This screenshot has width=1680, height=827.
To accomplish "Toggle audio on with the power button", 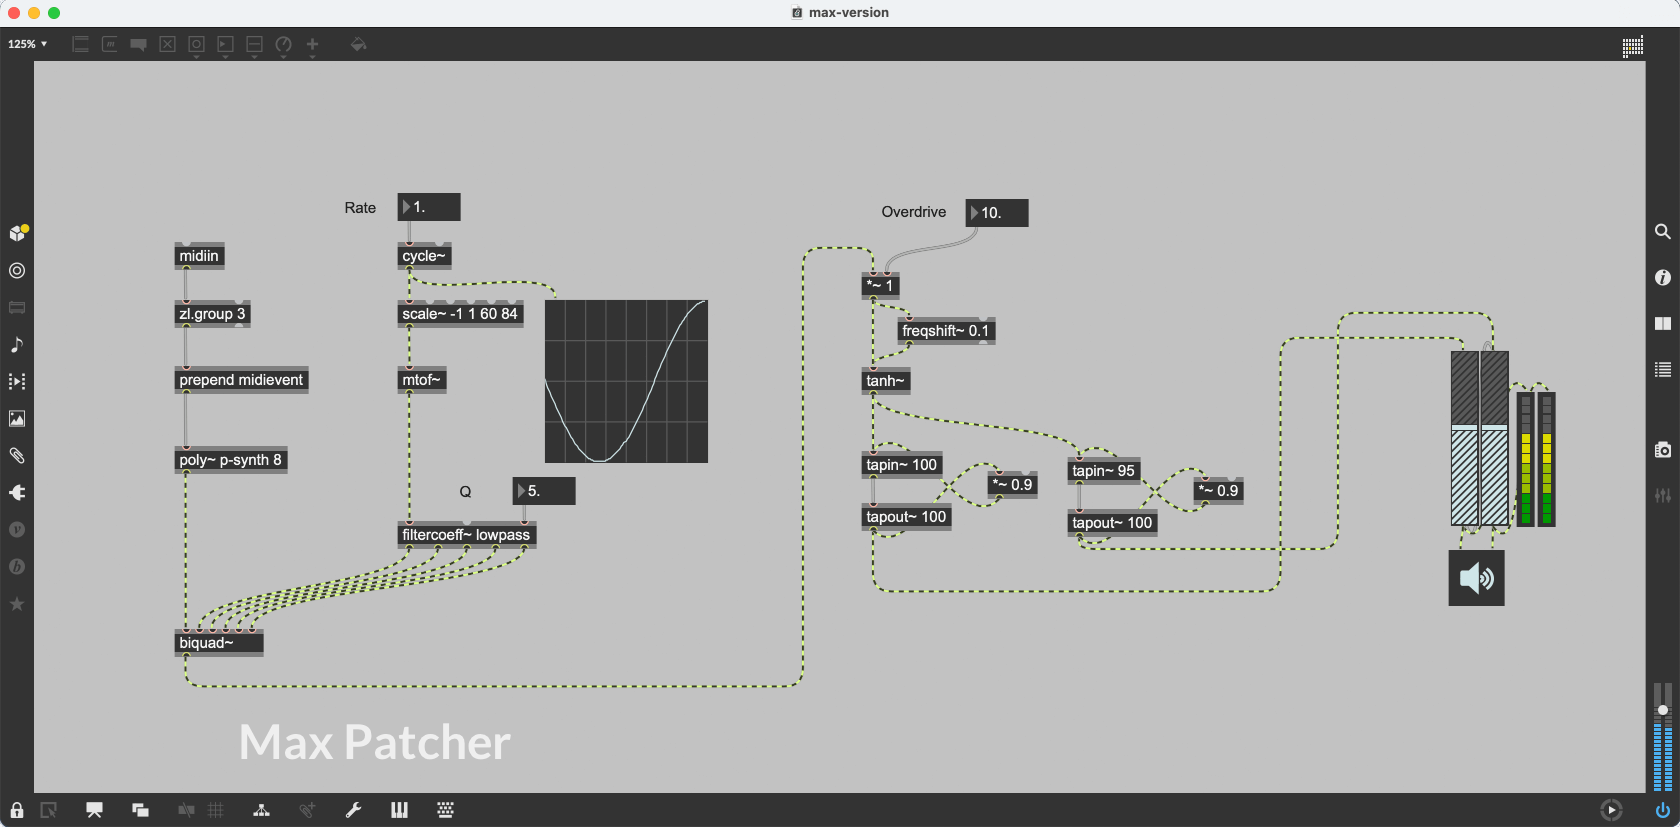I will (1662, 810).
